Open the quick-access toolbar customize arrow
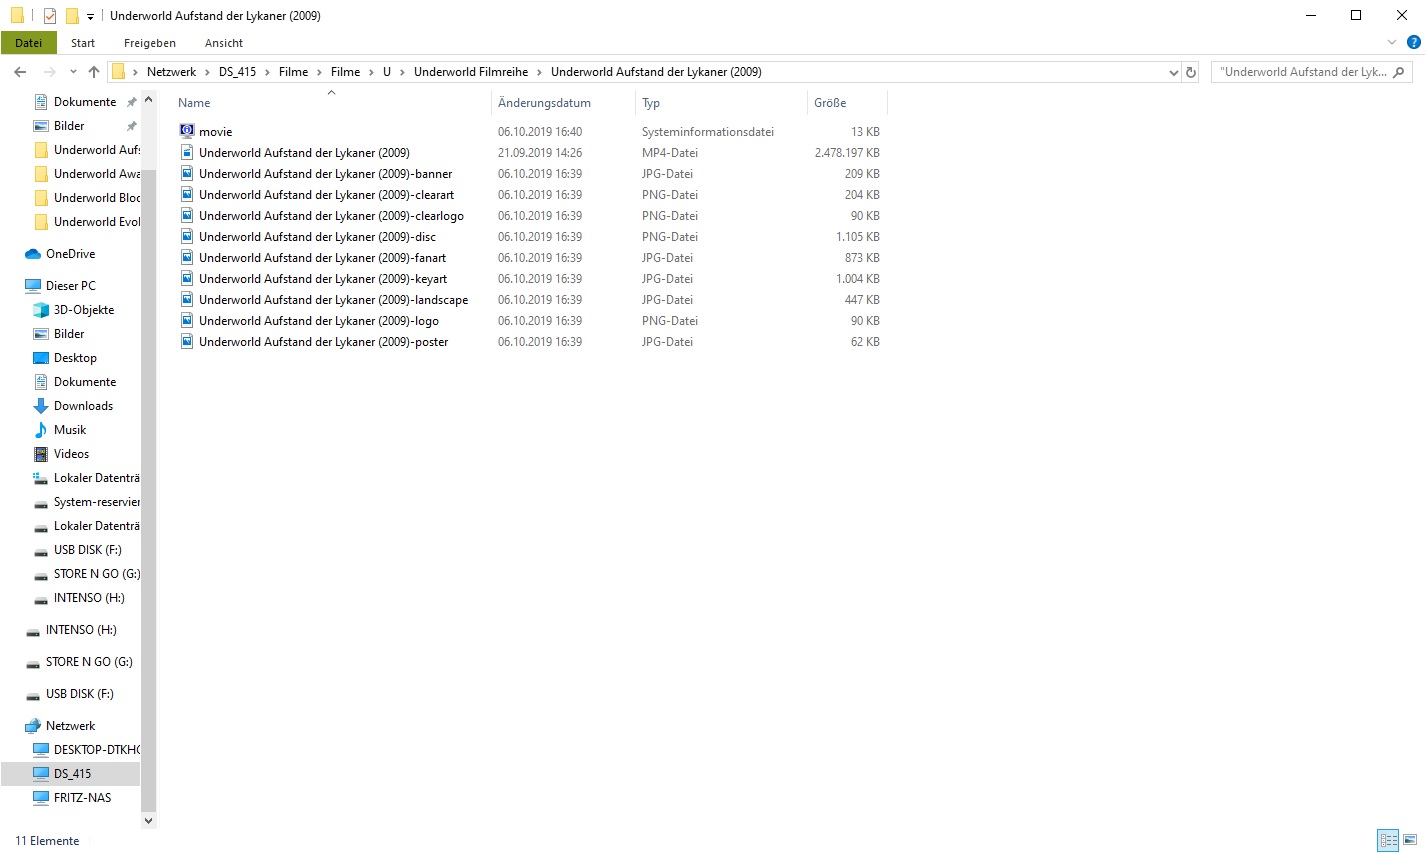 coord(90,16)
